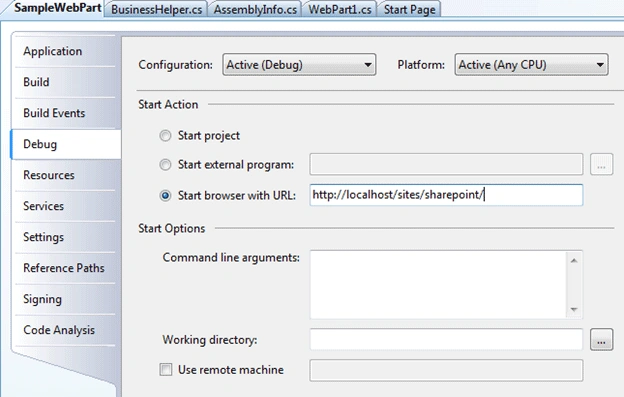Screen dimensions: 624x397
Task: Click the Start external program path field
Action: point(446,164)
